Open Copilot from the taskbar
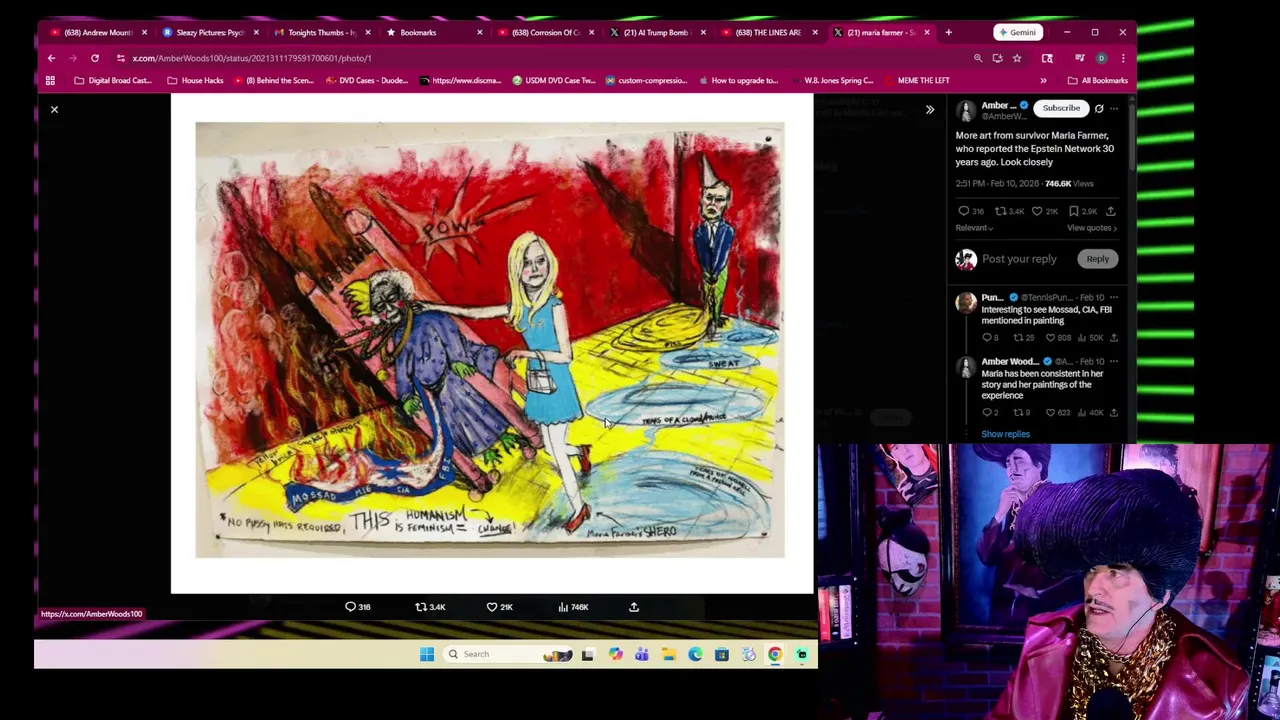The height and width of the screenshot is (720, 1280). coord(615,654)
